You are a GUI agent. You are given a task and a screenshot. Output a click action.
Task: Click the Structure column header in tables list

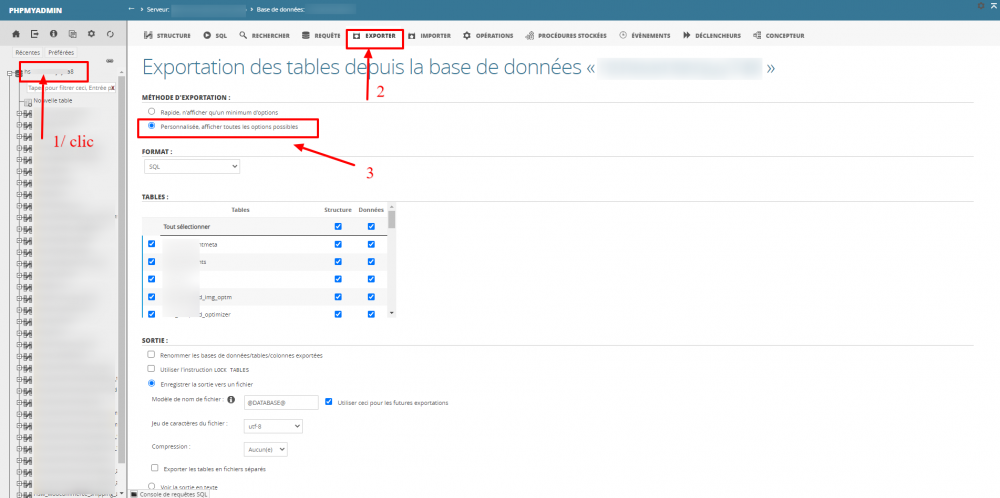[x=338, y=210]
